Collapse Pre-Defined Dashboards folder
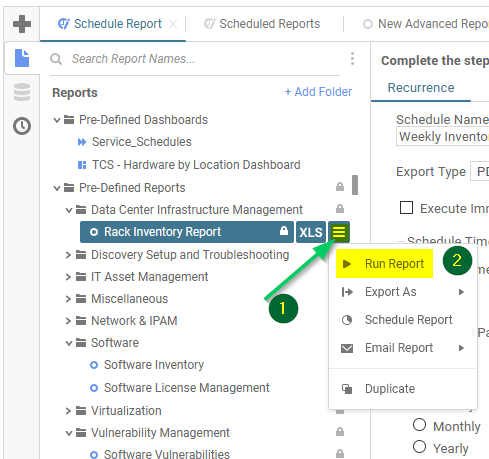The image size is (489, 459). coord(57,120)
